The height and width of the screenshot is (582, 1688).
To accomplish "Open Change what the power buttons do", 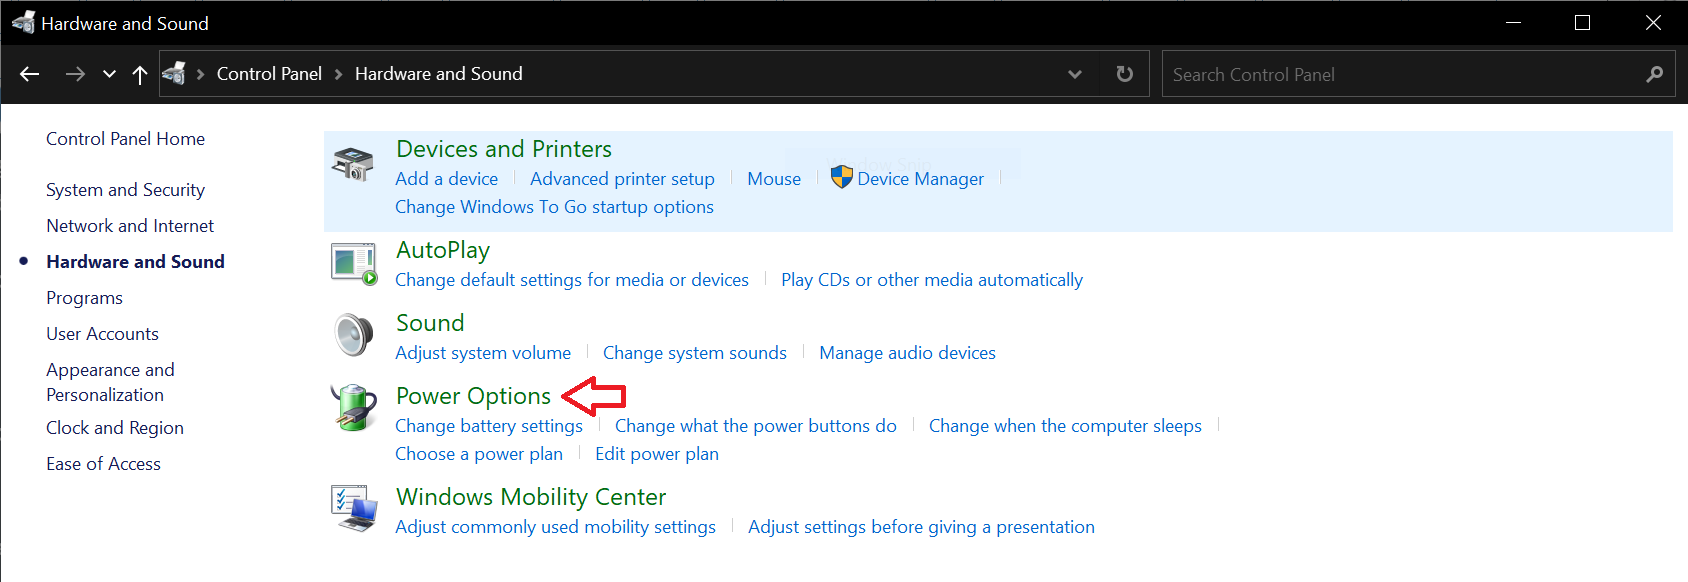I will pyautogui.click(x=755, y=426).
